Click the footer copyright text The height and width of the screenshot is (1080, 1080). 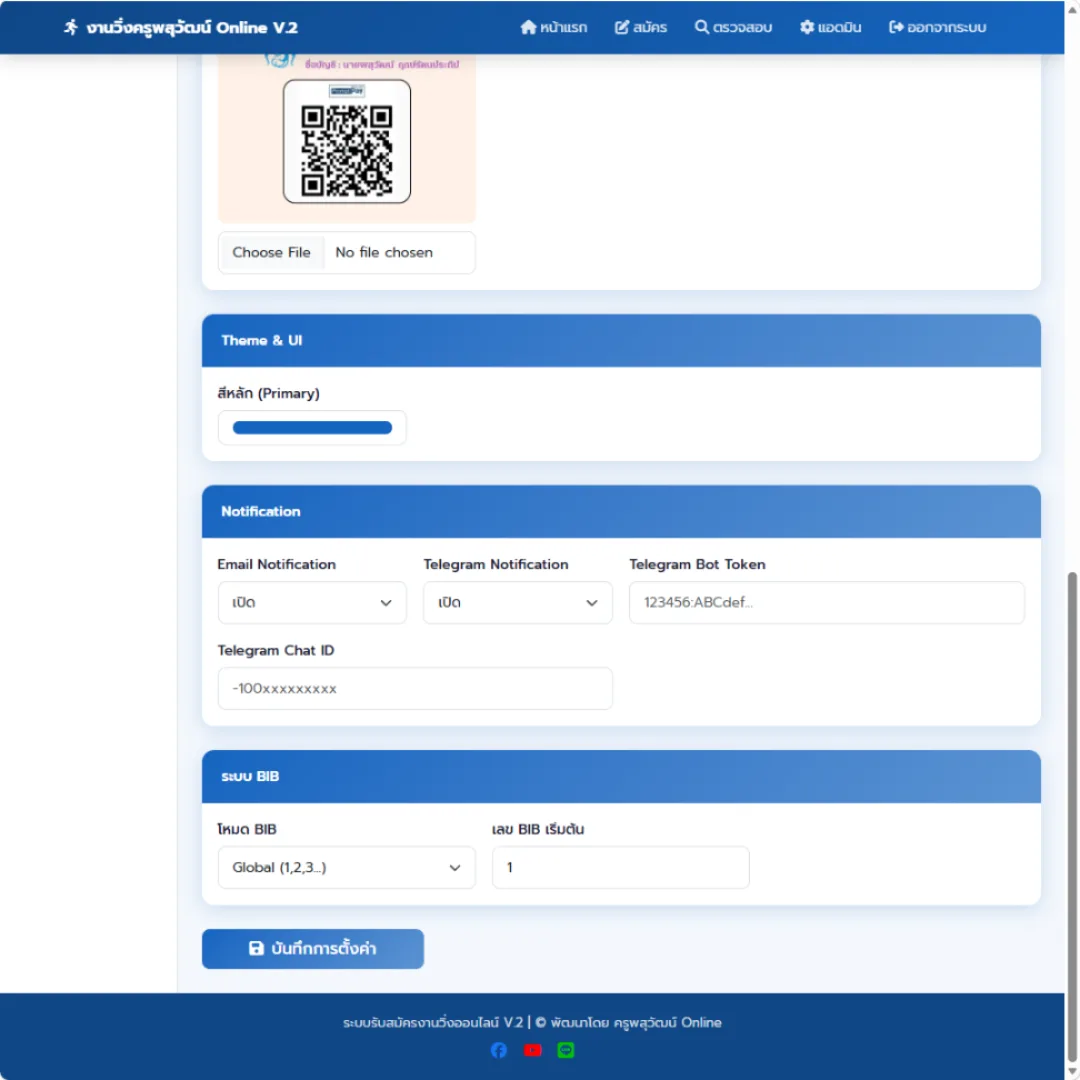[x=532, y=1023]
